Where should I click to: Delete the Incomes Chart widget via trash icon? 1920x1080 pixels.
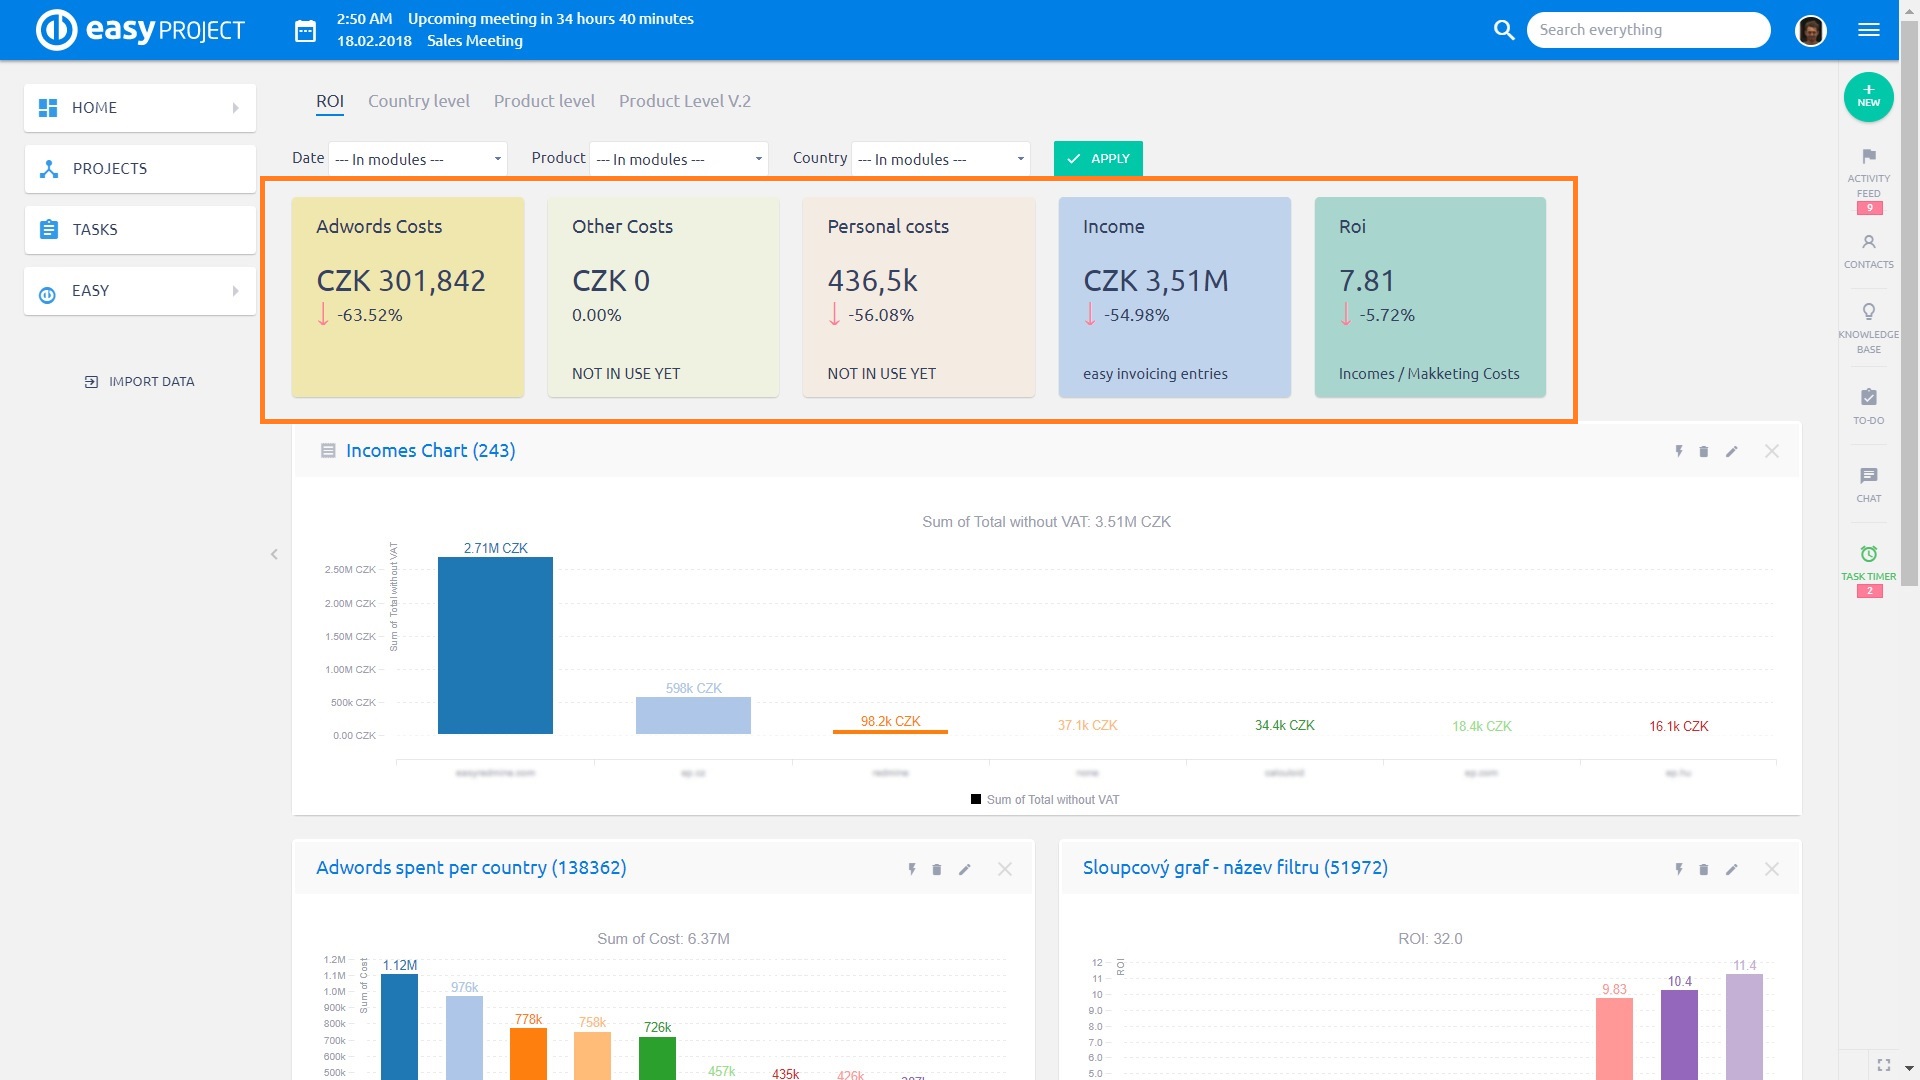1705,451
